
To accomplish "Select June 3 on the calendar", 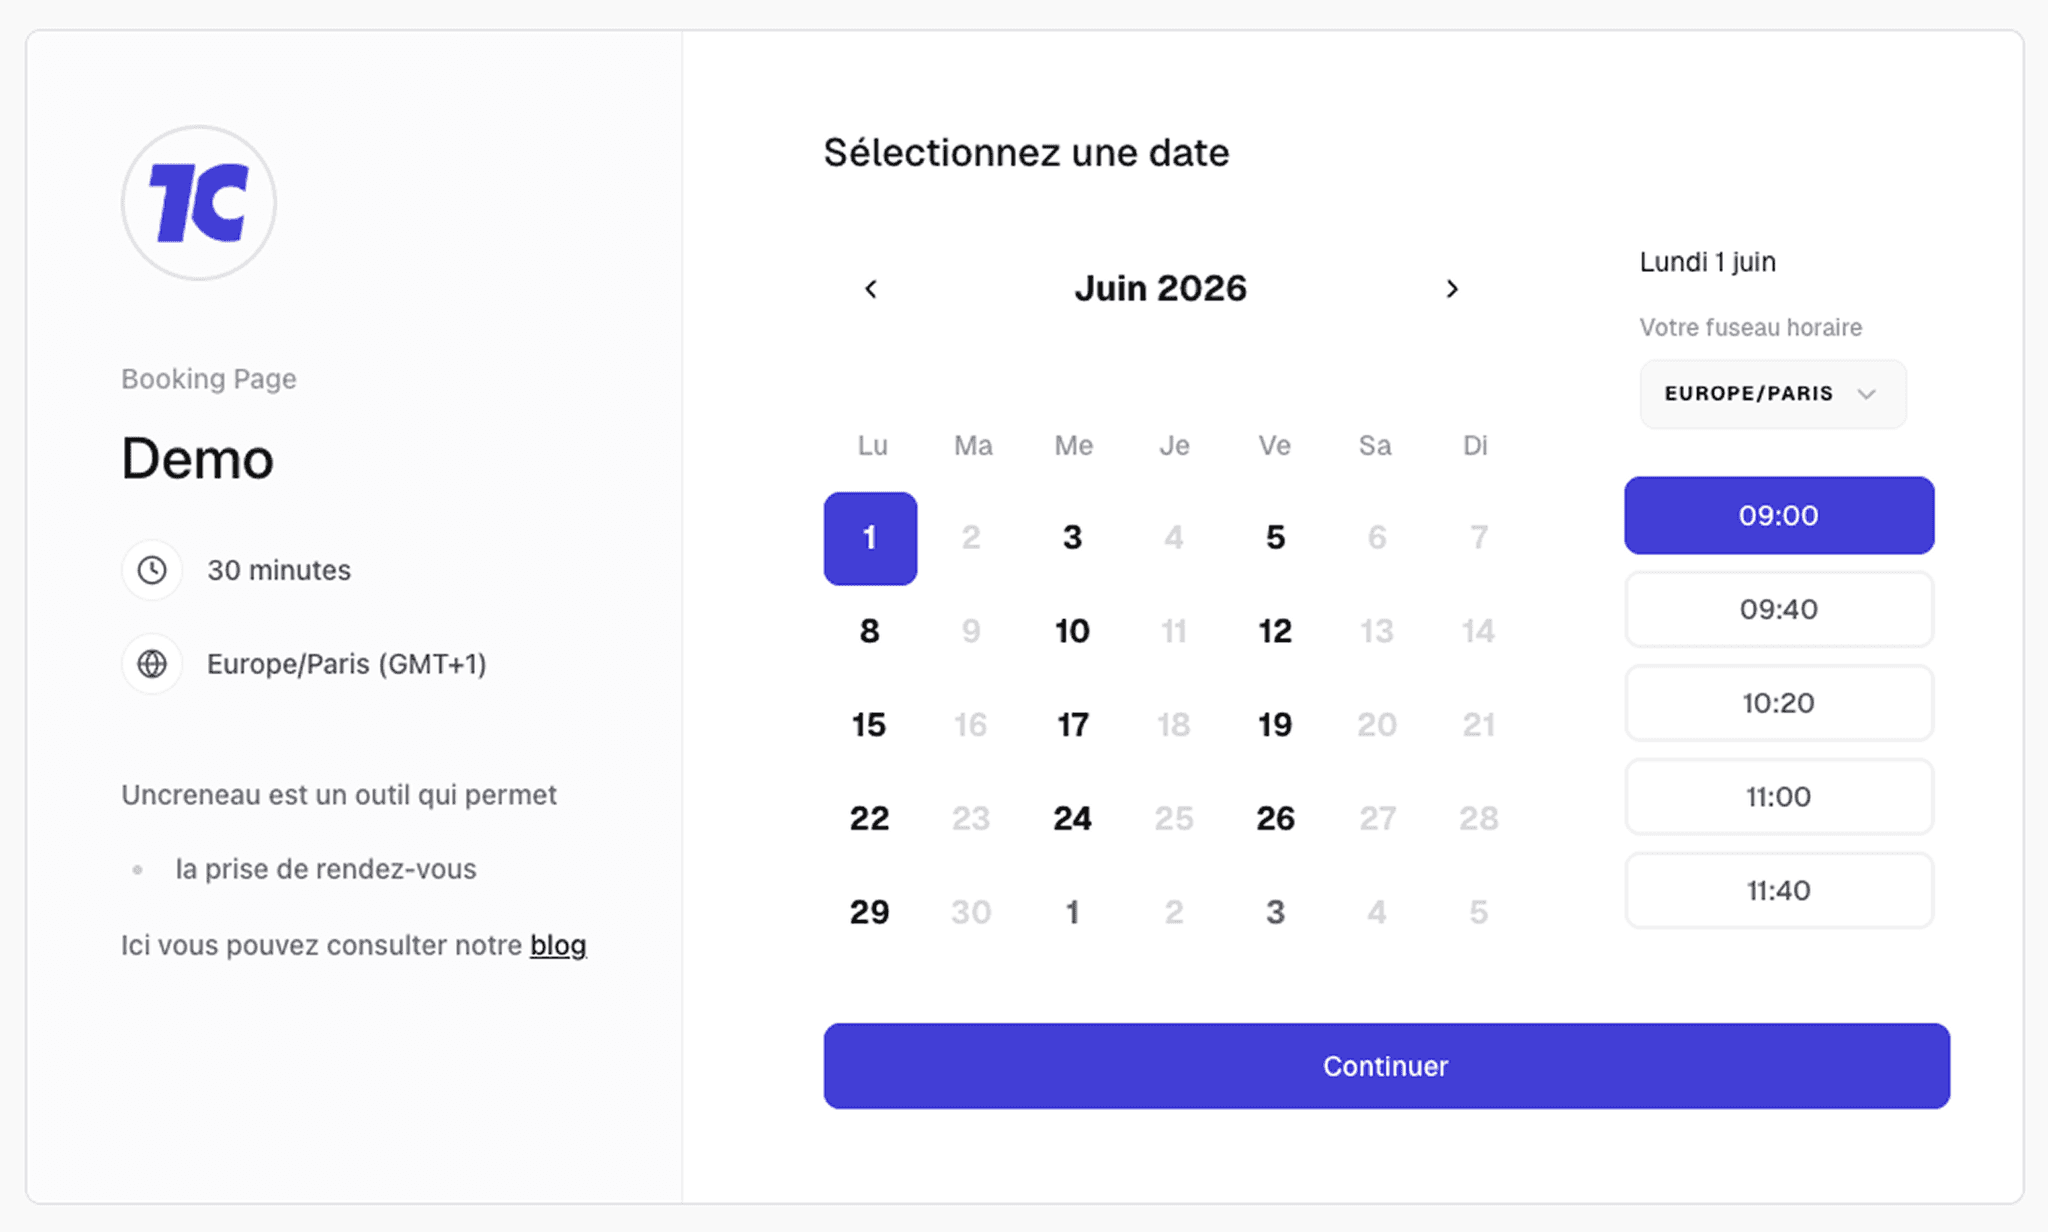I will (1072, 538).
